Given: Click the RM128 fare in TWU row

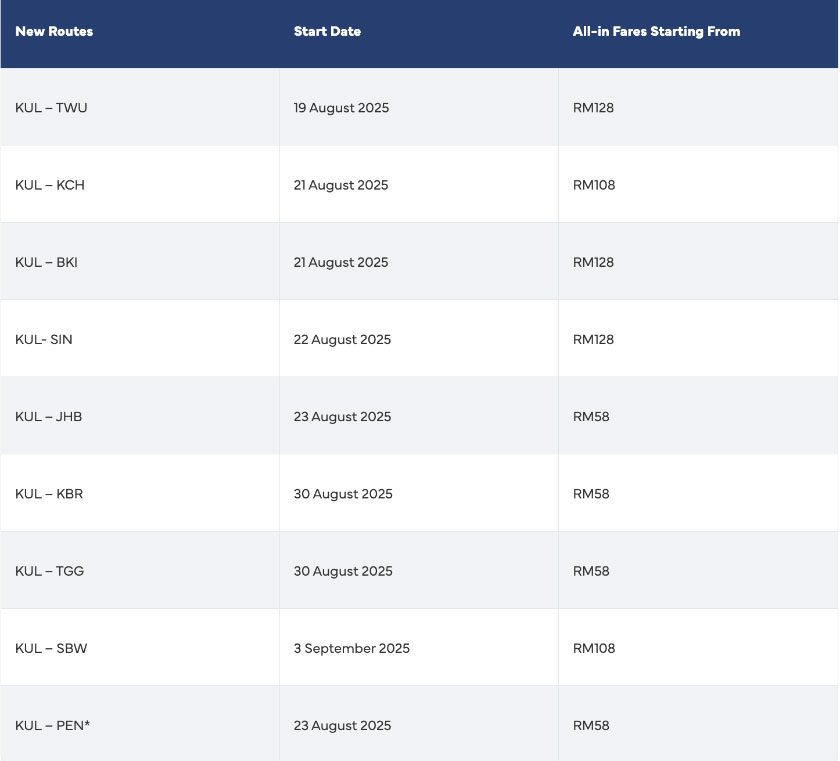Looking at the screenshot, I should [593, 108].
